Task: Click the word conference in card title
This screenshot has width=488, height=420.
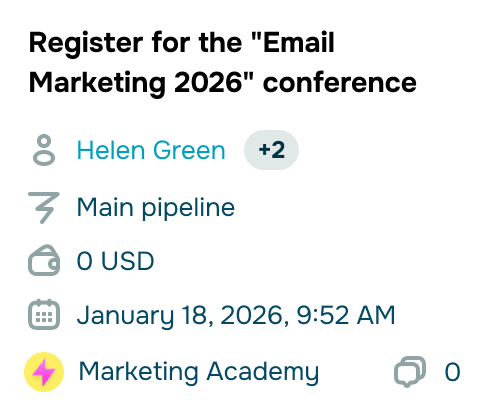Action: 340,83
